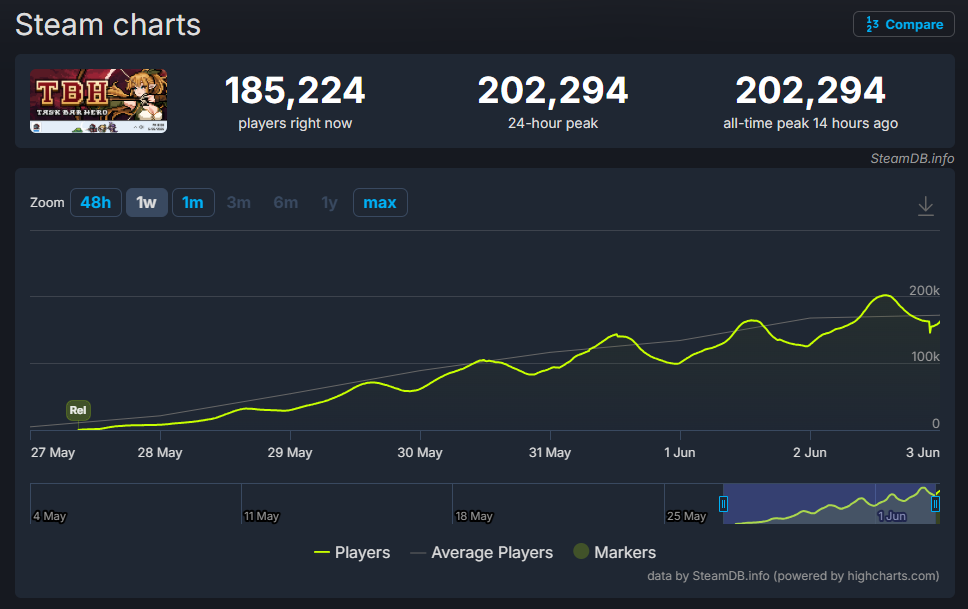968x609 pixels.
Task: Click the 1 Jun axis label on main chart
Action: coord(680,453)
